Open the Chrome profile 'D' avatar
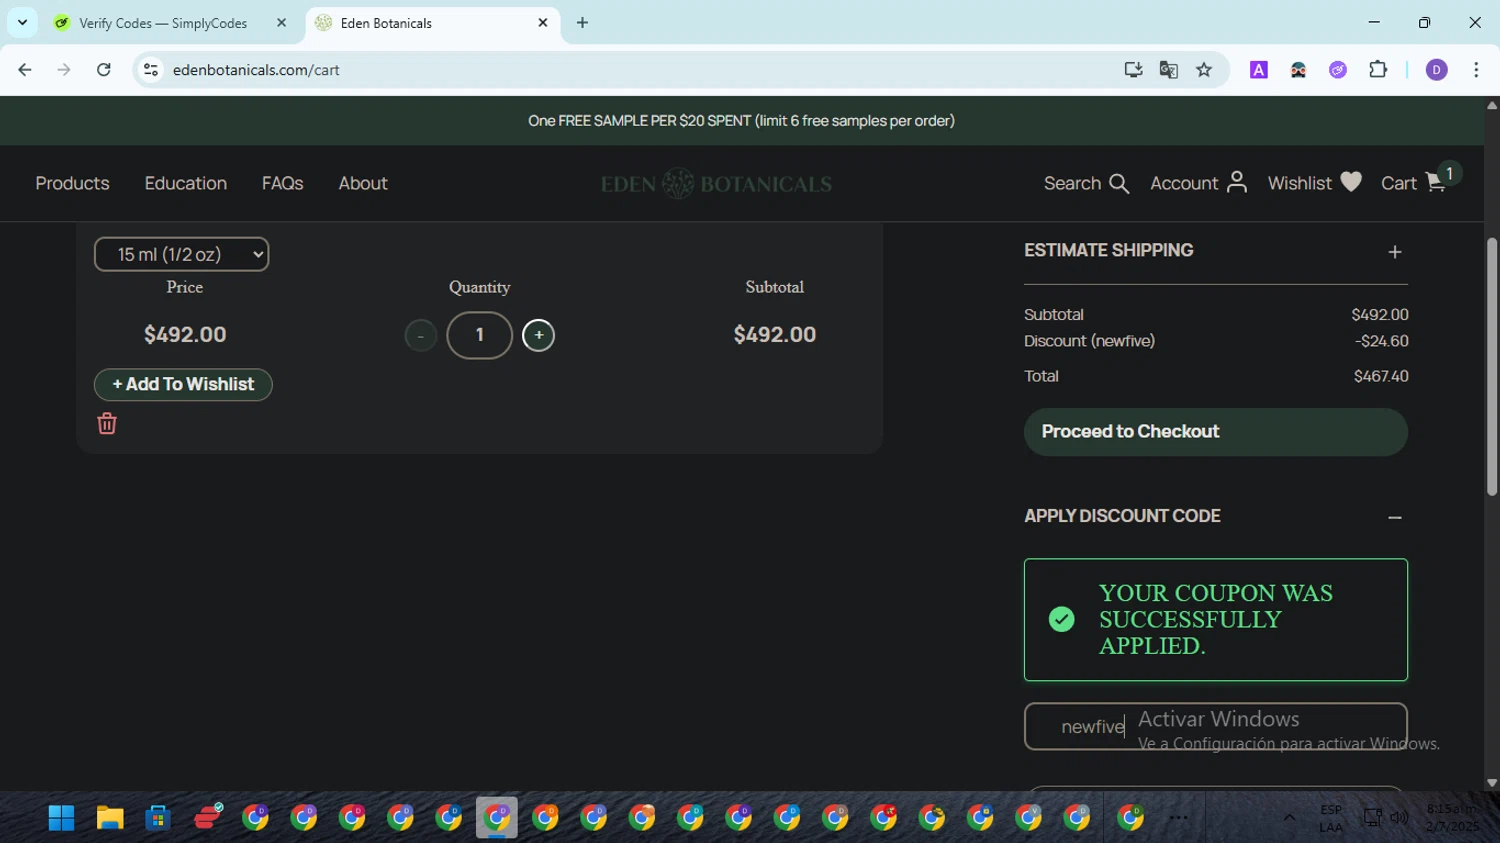Image resolution: width=1500 pixels, height=843 pixels. pyautogui.click(x=1437, y=70)
